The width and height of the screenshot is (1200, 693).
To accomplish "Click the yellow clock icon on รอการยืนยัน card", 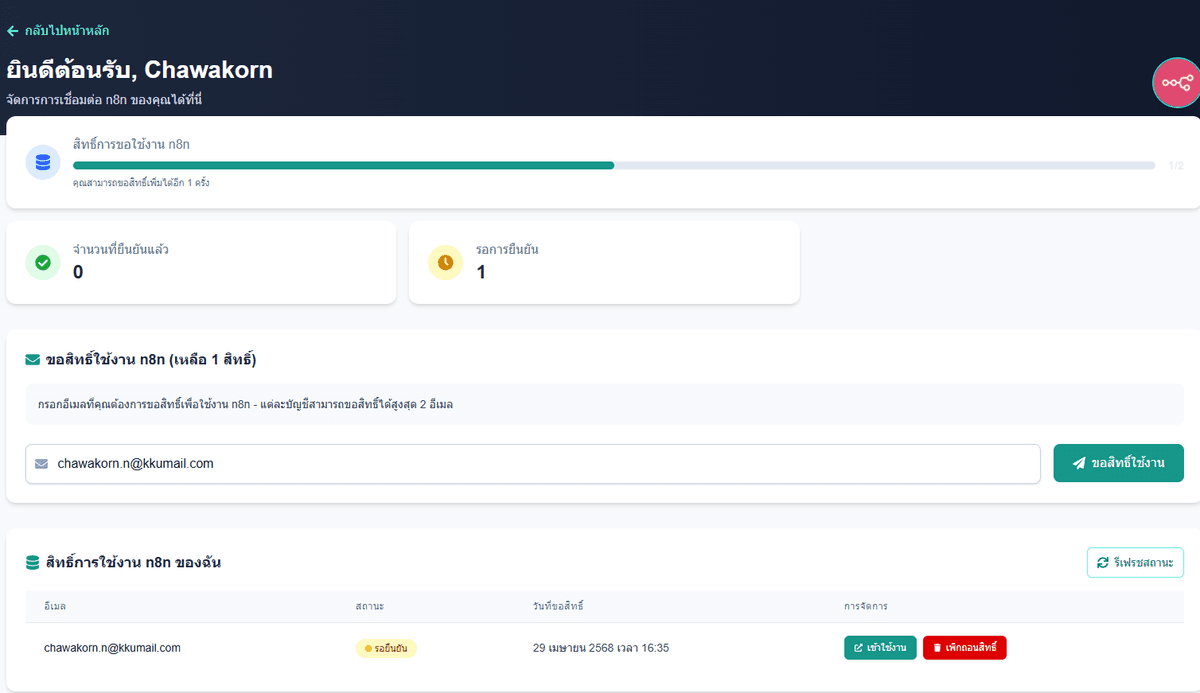I will [444, 262].
